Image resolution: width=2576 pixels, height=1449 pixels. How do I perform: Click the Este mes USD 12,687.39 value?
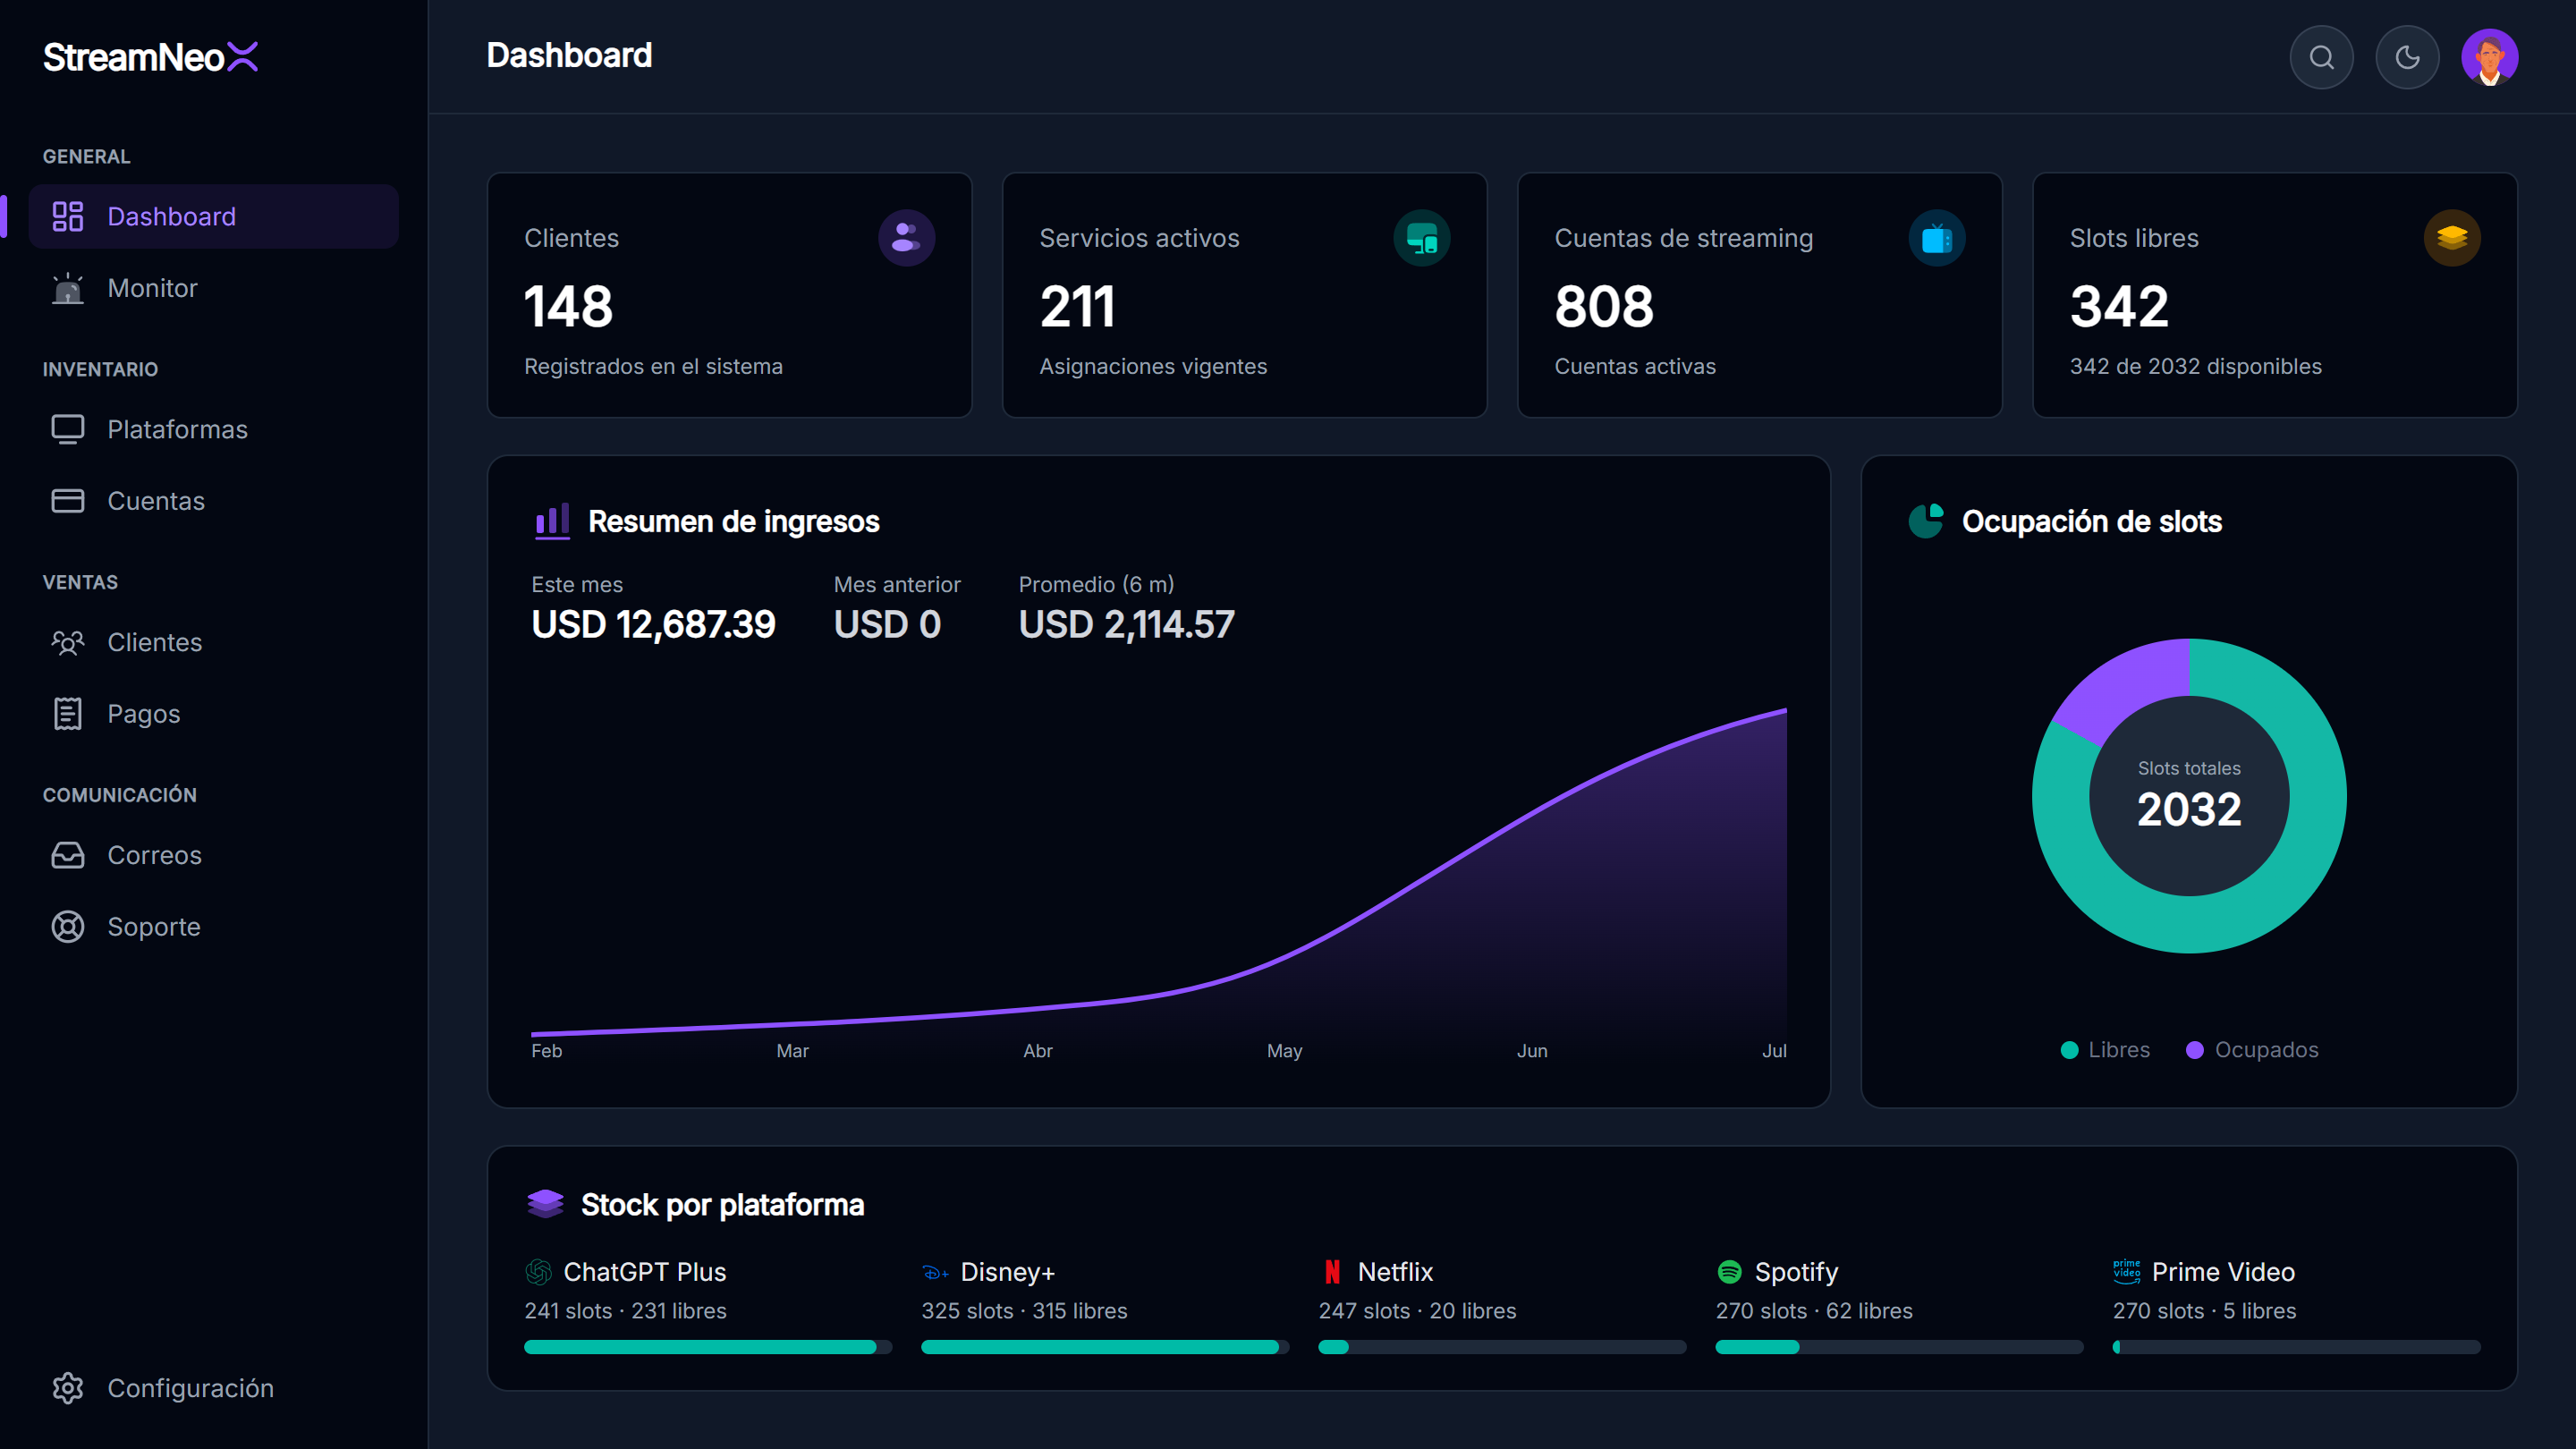(x=653, y=624)
